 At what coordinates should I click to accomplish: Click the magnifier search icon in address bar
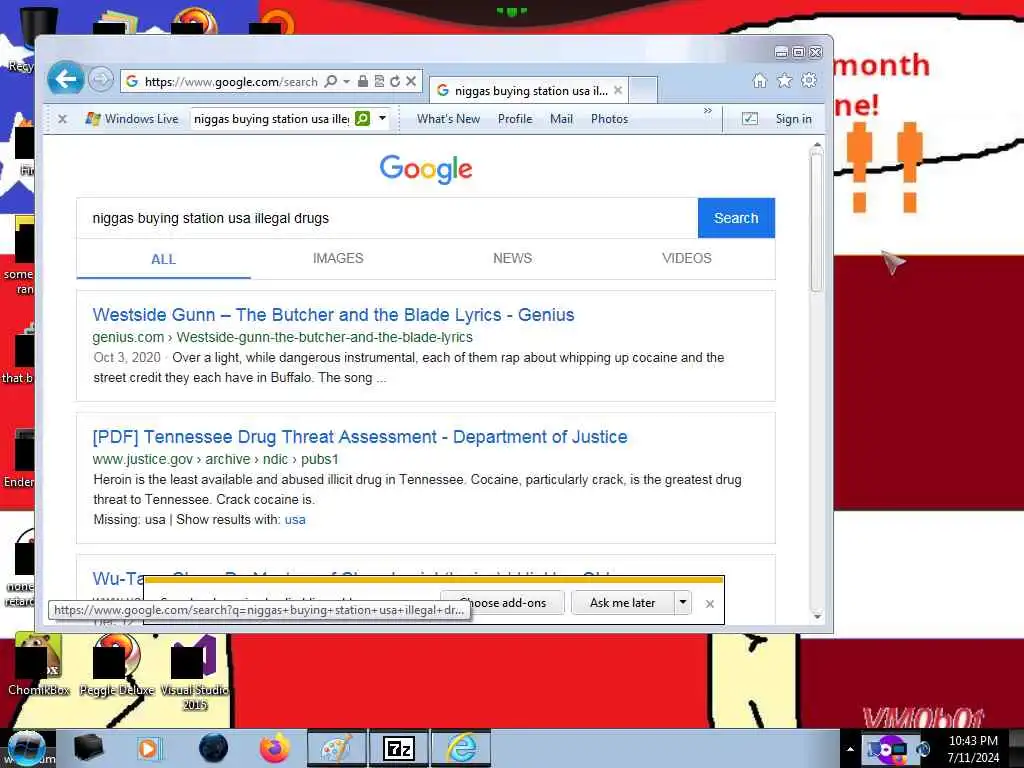[x=331, y=81]
